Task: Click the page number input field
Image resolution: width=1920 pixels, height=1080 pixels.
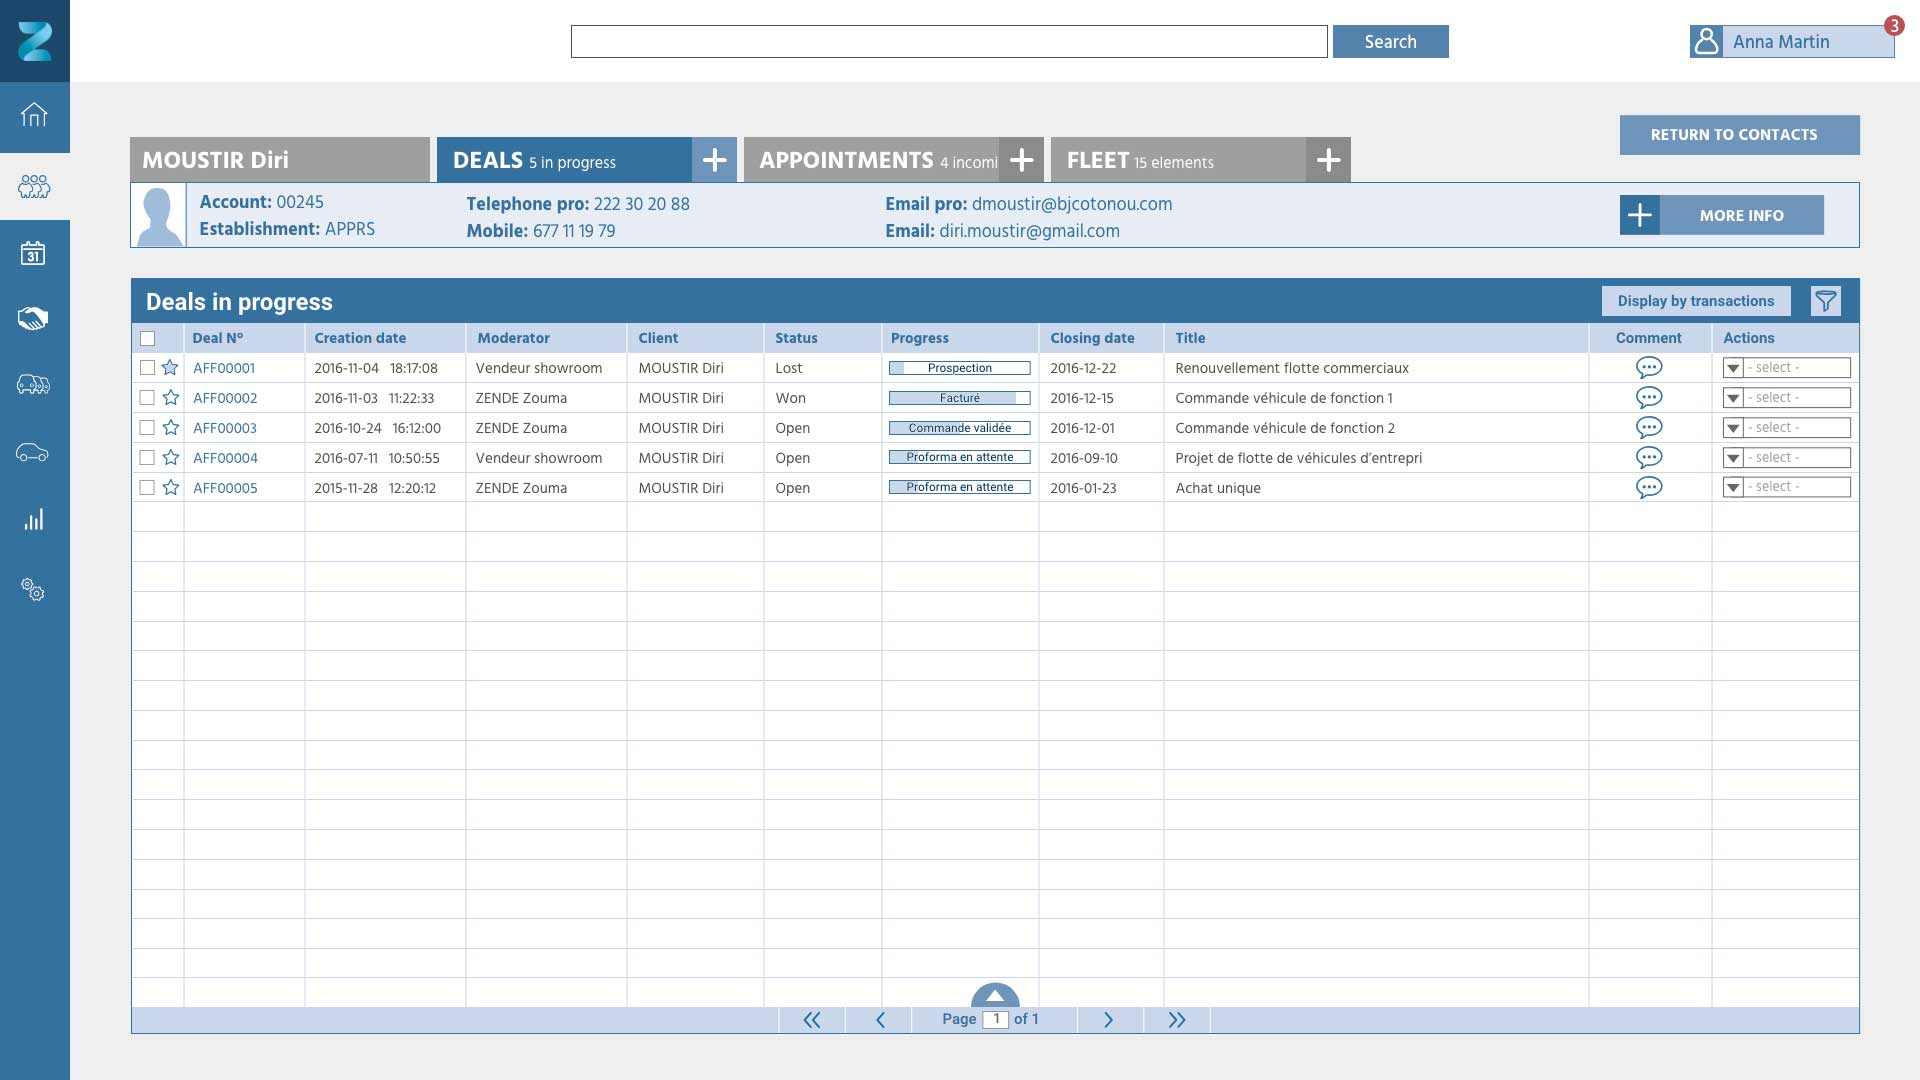Action: tap(995, 1019)
